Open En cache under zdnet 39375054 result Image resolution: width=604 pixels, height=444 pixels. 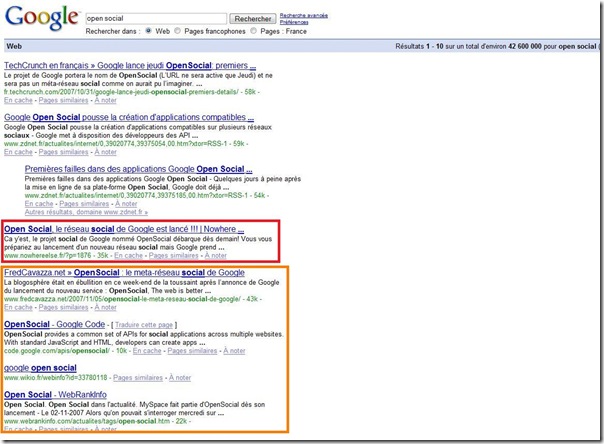point(18,152)
